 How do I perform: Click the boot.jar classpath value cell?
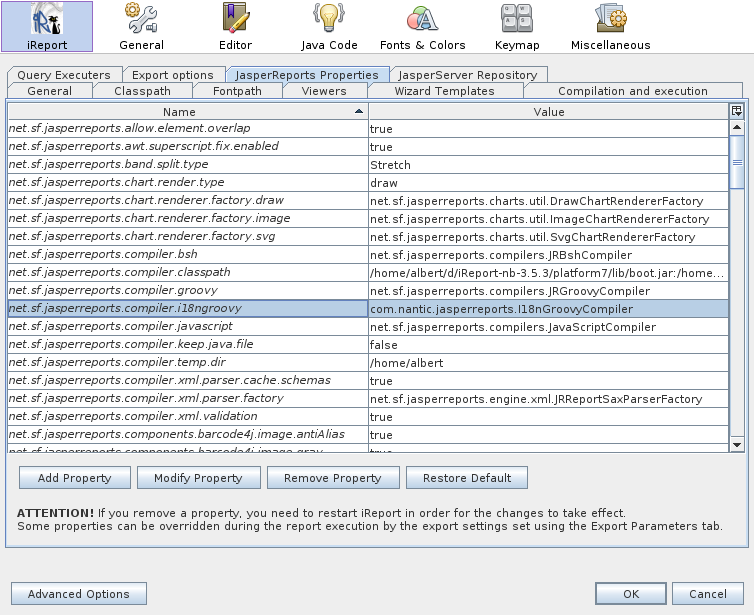[549, 273]
